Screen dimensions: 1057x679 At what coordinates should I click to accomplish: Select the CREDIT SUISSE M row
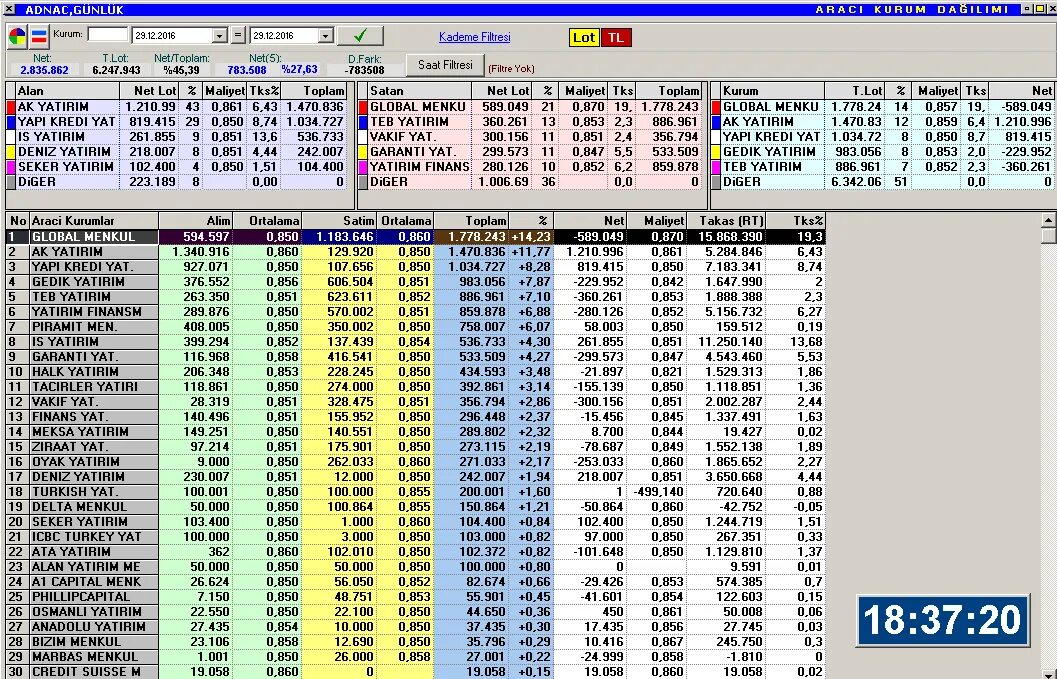416,672
